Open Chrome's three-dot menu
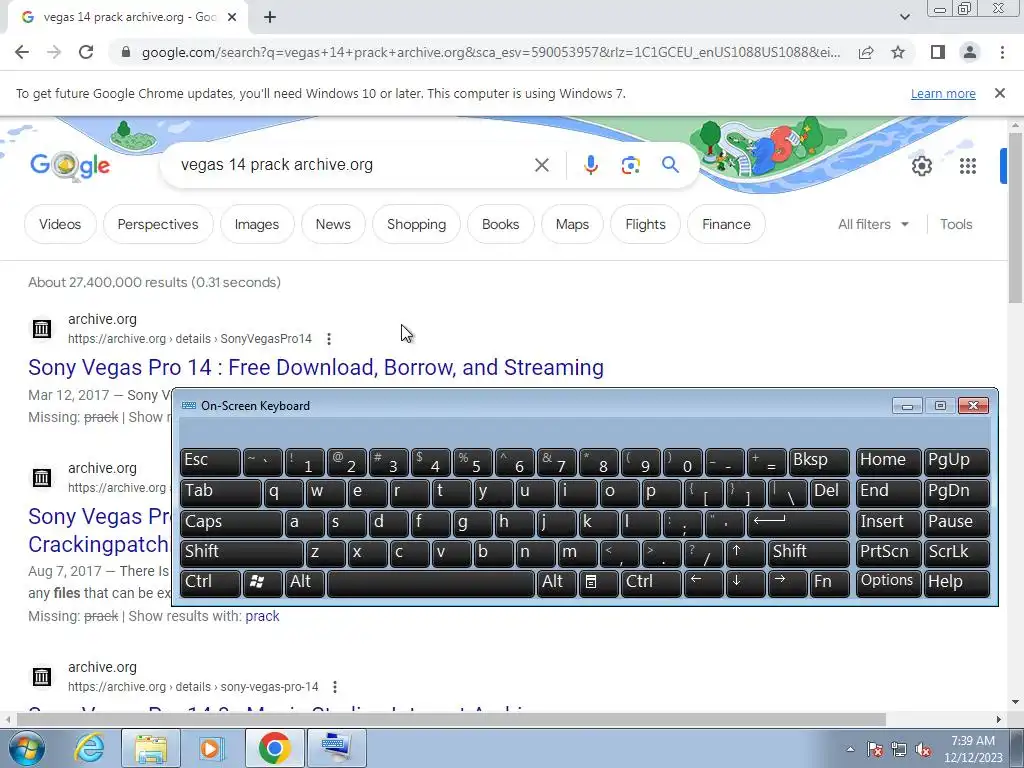Image resolution: width=1024 pixels, height=768 pixels. tap(1002, 52)
